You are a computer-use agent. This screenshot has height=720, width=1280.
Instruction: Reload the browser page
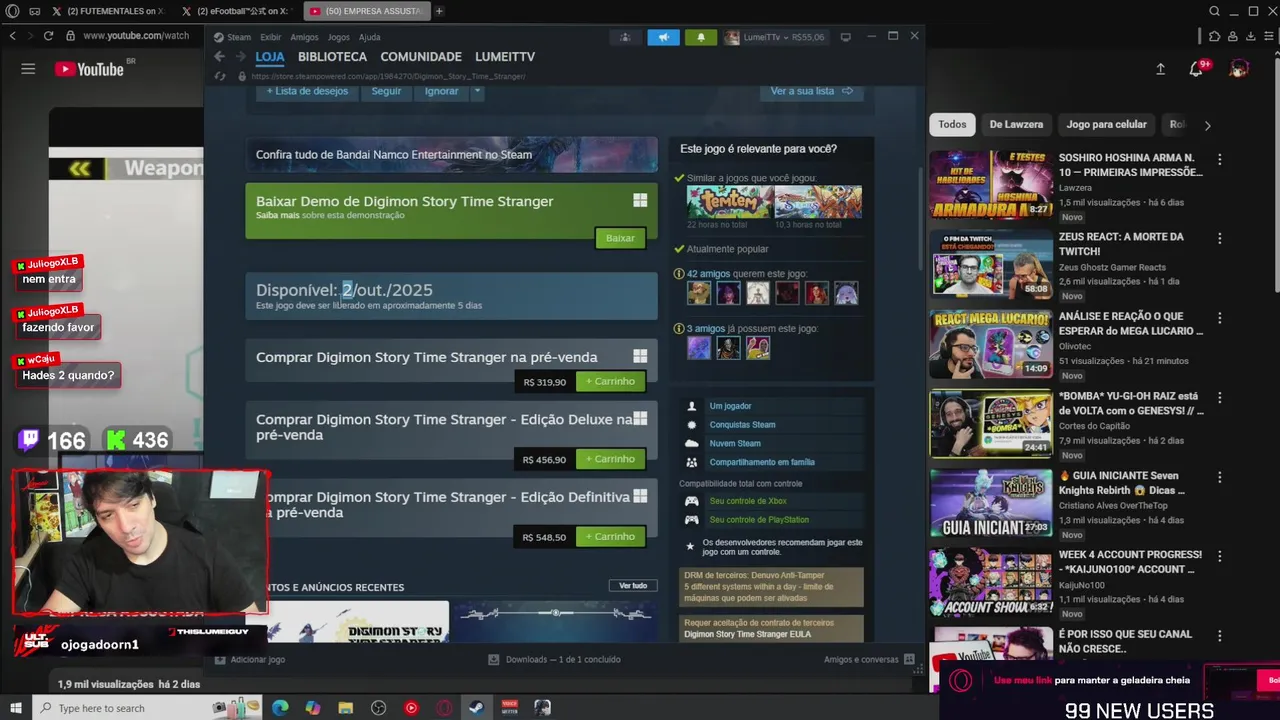[48, 35]
